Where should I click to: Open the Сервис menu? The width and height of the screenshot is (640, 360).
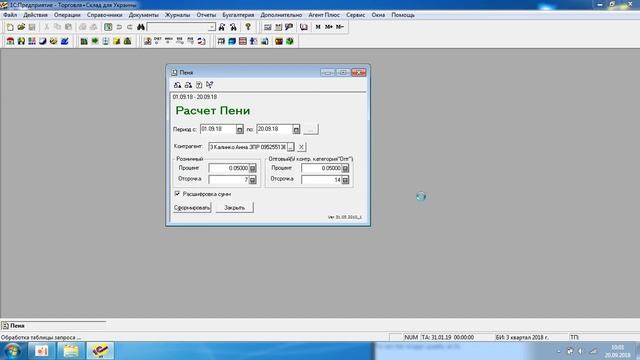[356, 15]
